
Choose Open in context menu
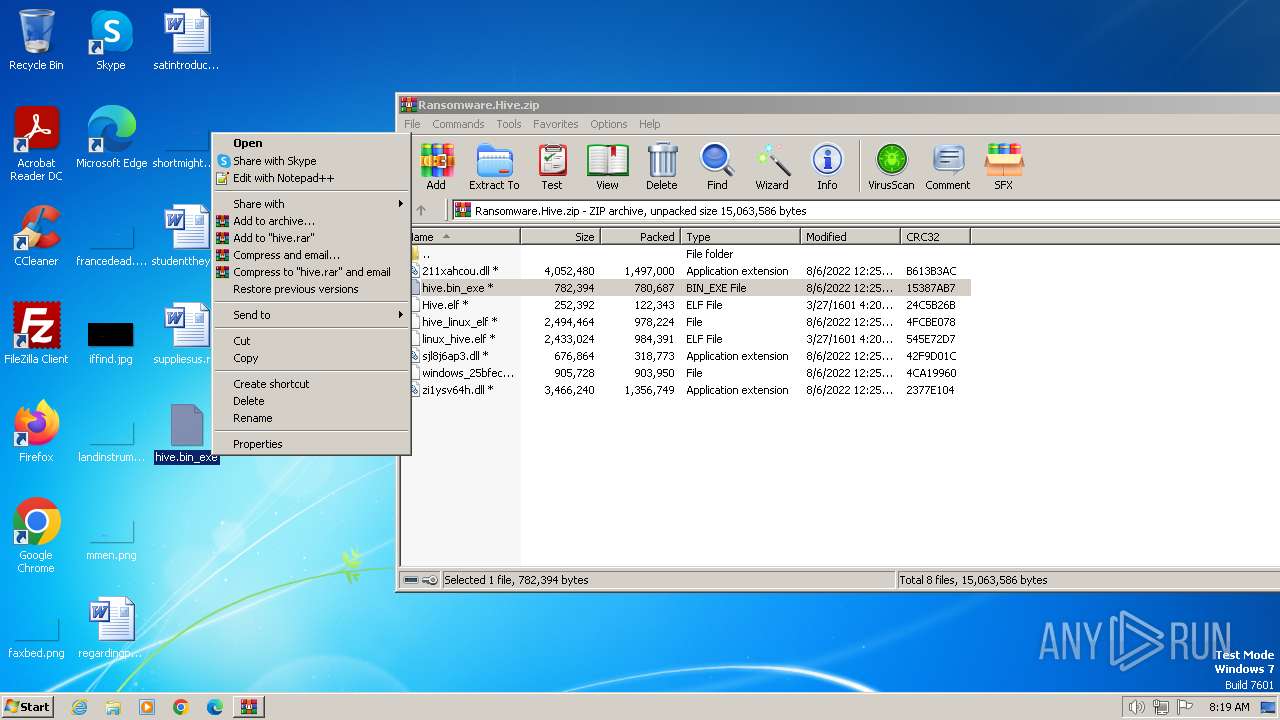click(x=311, y=143)
